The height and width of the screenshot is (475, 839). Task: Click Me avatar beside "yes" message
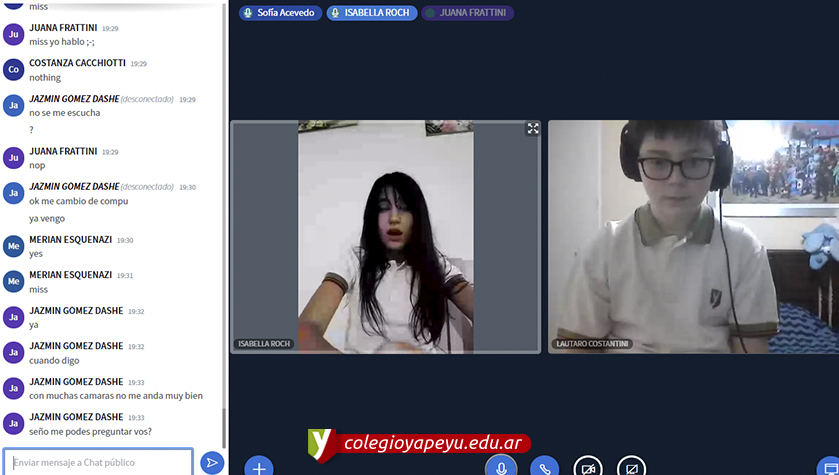(x=13, y=246)
